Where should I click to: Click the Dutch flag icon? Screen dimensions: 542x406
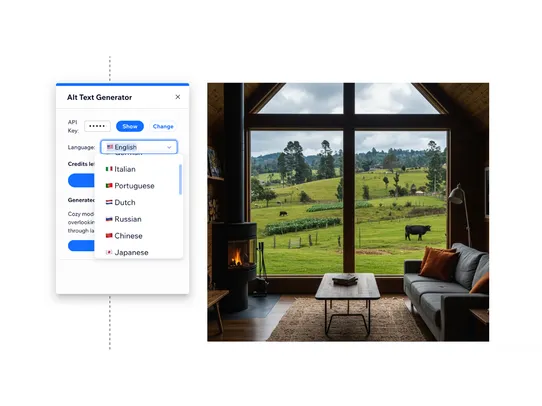click(x=109, y=202)
